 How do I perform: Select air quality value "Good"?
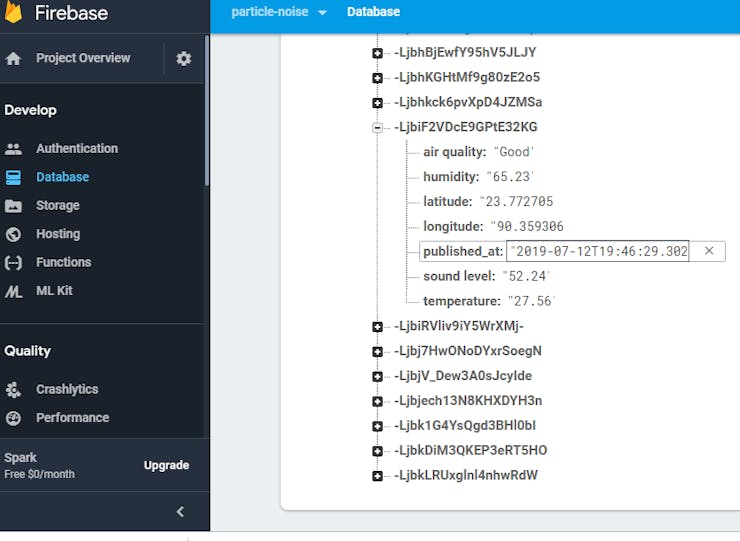[x=514, y=152]
